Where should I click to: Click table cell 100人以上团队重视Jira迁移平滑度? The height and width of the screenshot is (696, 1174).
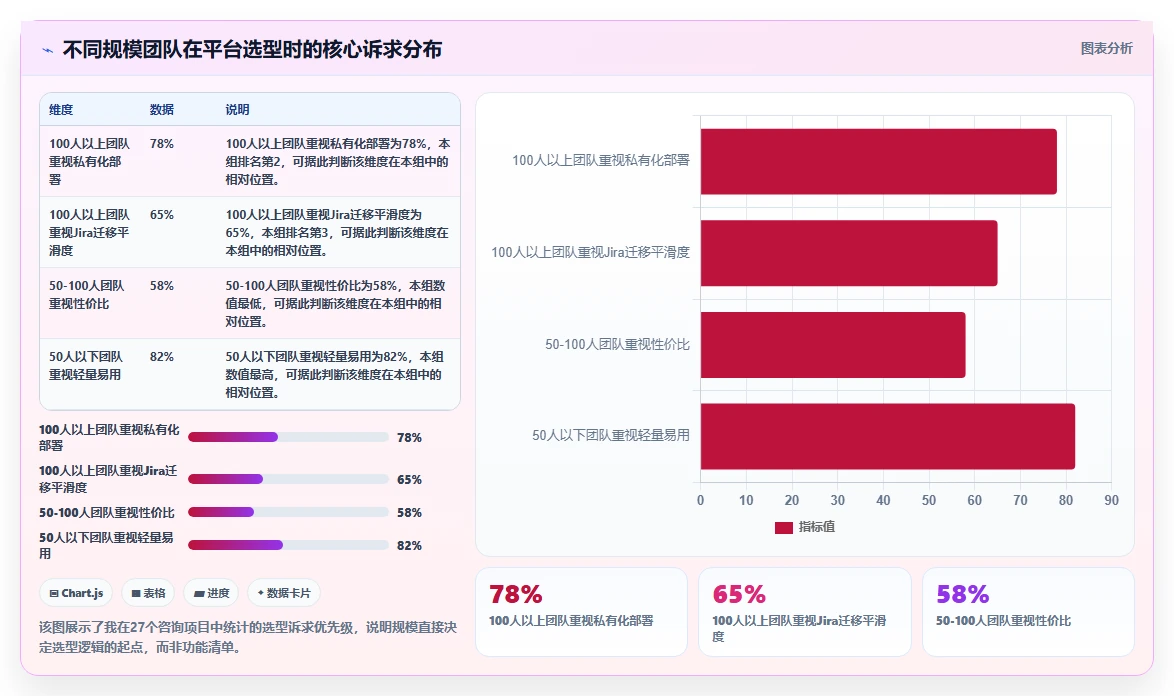tap(90, 233)
